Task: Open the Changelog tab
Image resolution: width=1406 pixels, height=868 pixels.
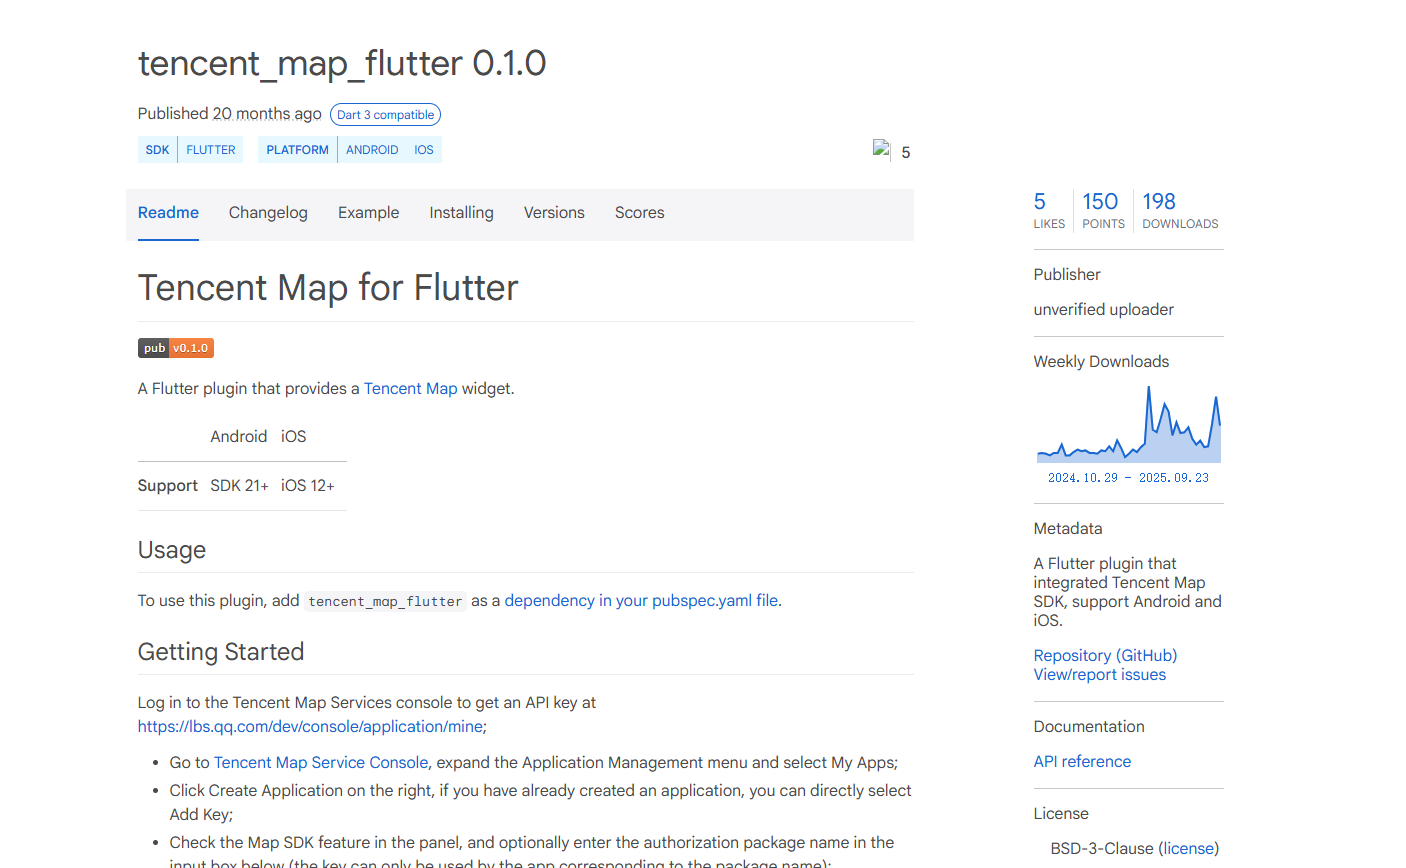Action: 268,213
